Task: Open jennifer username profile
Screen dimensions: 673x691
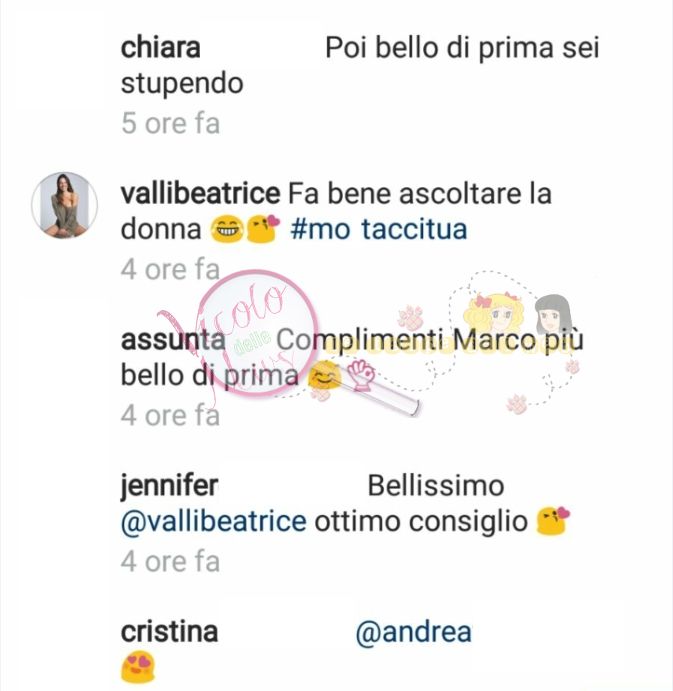Action: point(169,486)
